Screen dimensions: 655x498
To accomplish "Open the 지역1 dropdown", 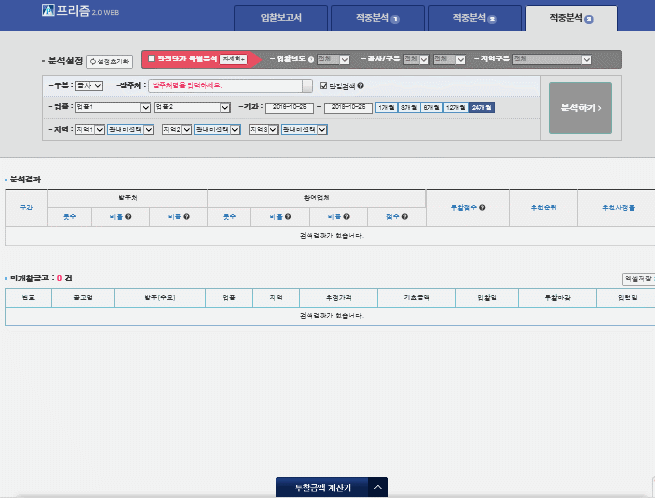I will [90, 130].
